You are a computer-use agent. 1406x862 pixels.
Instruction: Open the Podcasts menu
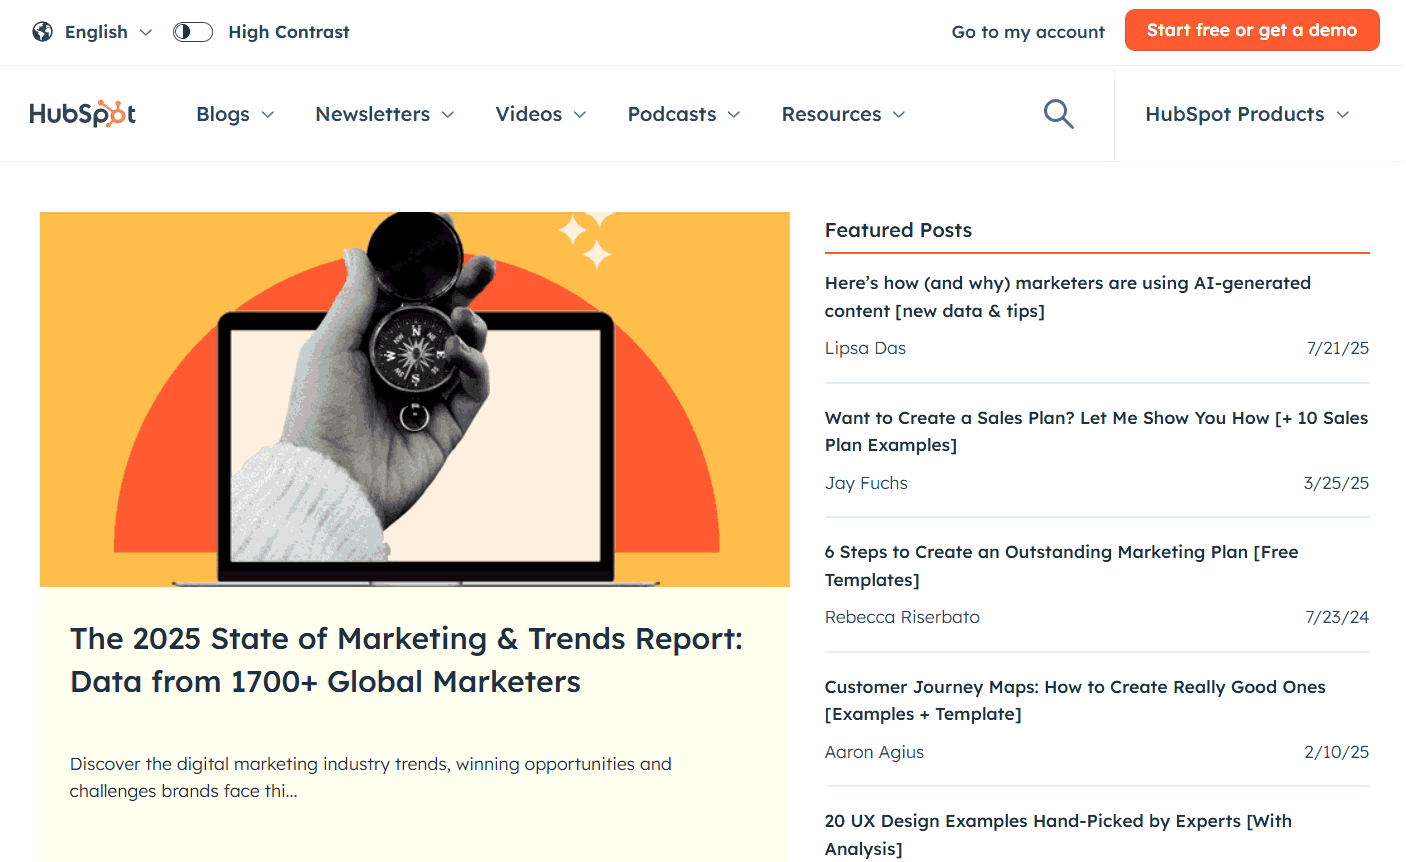point(683,114)
